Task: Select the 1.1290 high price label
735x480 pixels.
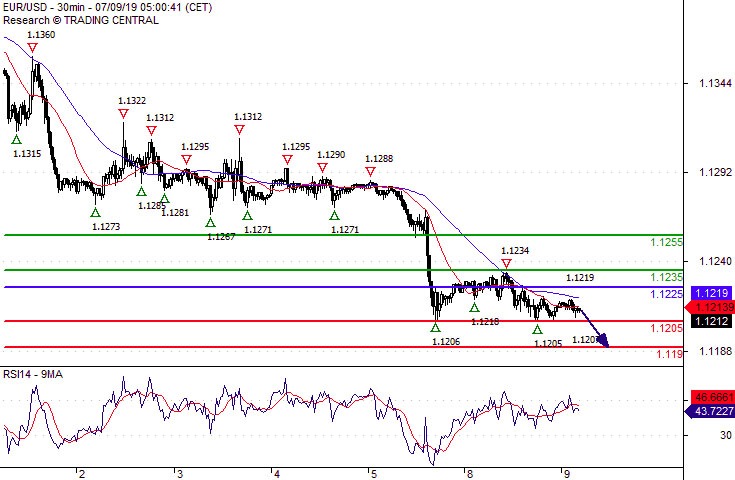Action: coord(331,155)
